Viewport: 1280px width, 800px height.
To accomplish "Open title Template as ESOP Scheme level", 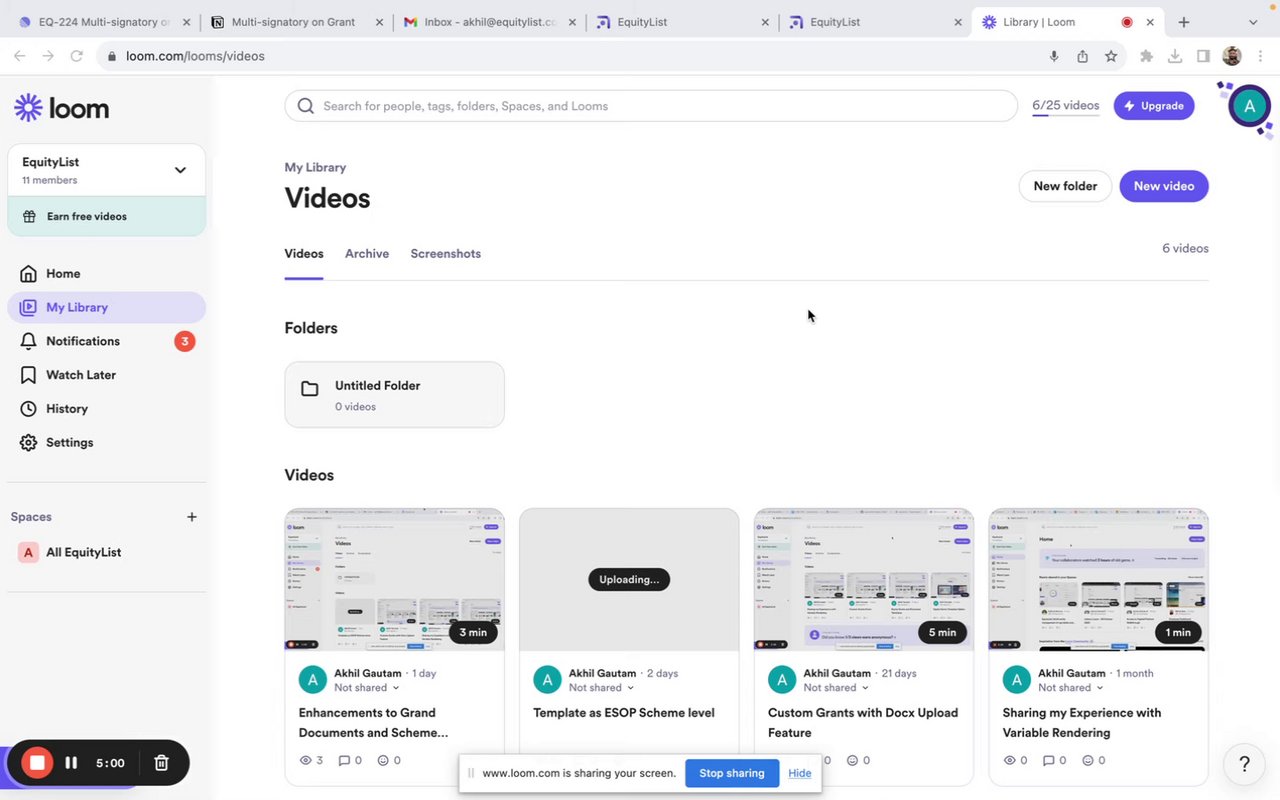I will [x=624, y=713].
